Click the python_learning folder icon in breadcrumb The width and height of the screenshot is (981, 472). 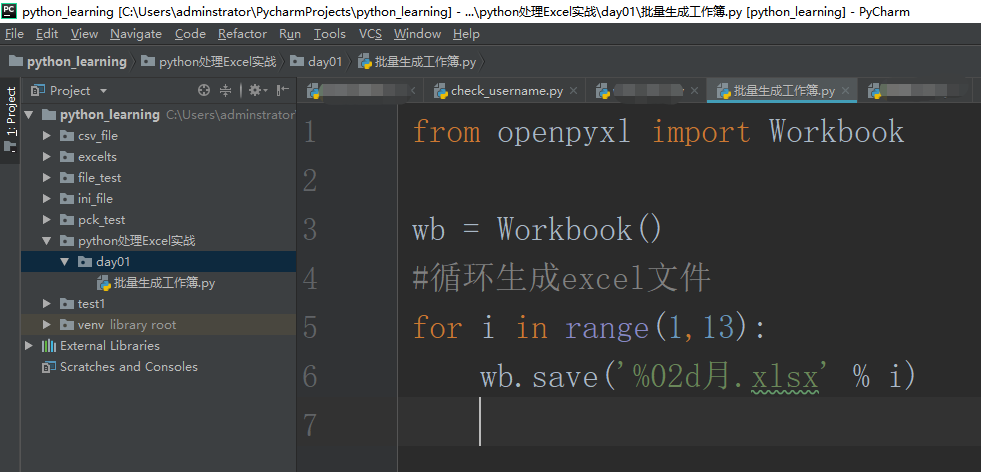coord(16,61)
